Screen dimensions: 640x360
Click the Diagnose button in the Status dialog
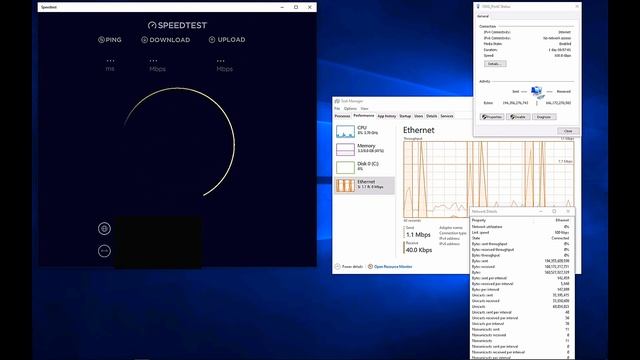pyautogui.click(x=544, y=117)
